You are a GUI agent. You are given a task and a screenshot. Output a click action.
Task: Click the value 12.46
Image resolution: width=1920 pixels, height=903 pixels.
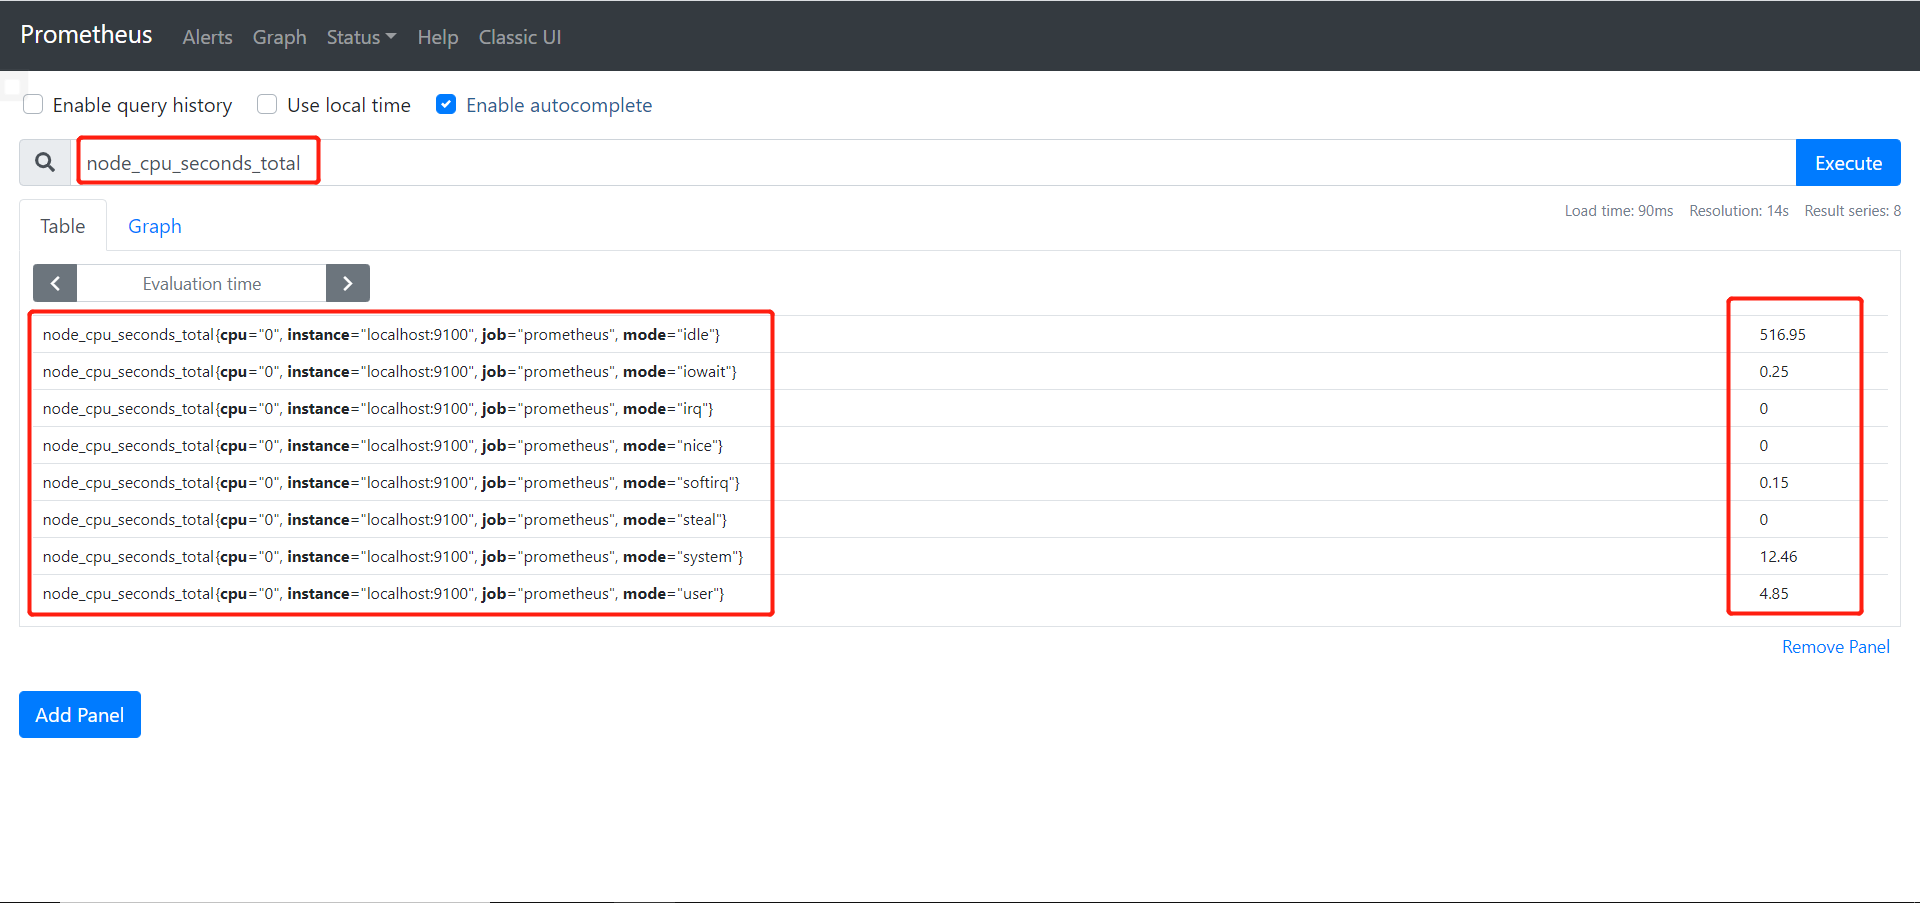pyautogui.click(x=1778, y=556)
